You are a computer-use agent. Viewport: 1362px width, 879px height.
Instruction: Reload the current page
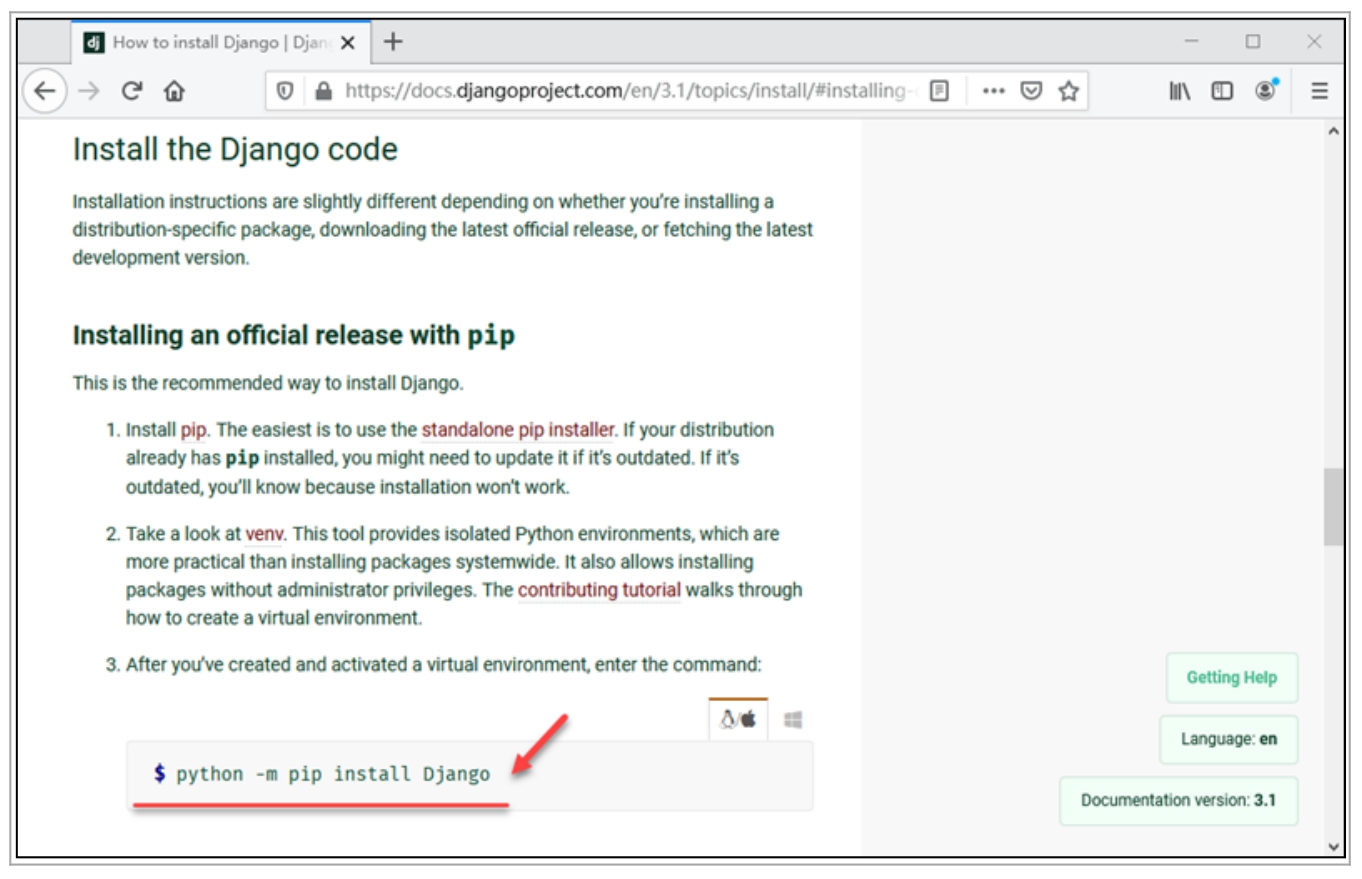click(131, 91)
